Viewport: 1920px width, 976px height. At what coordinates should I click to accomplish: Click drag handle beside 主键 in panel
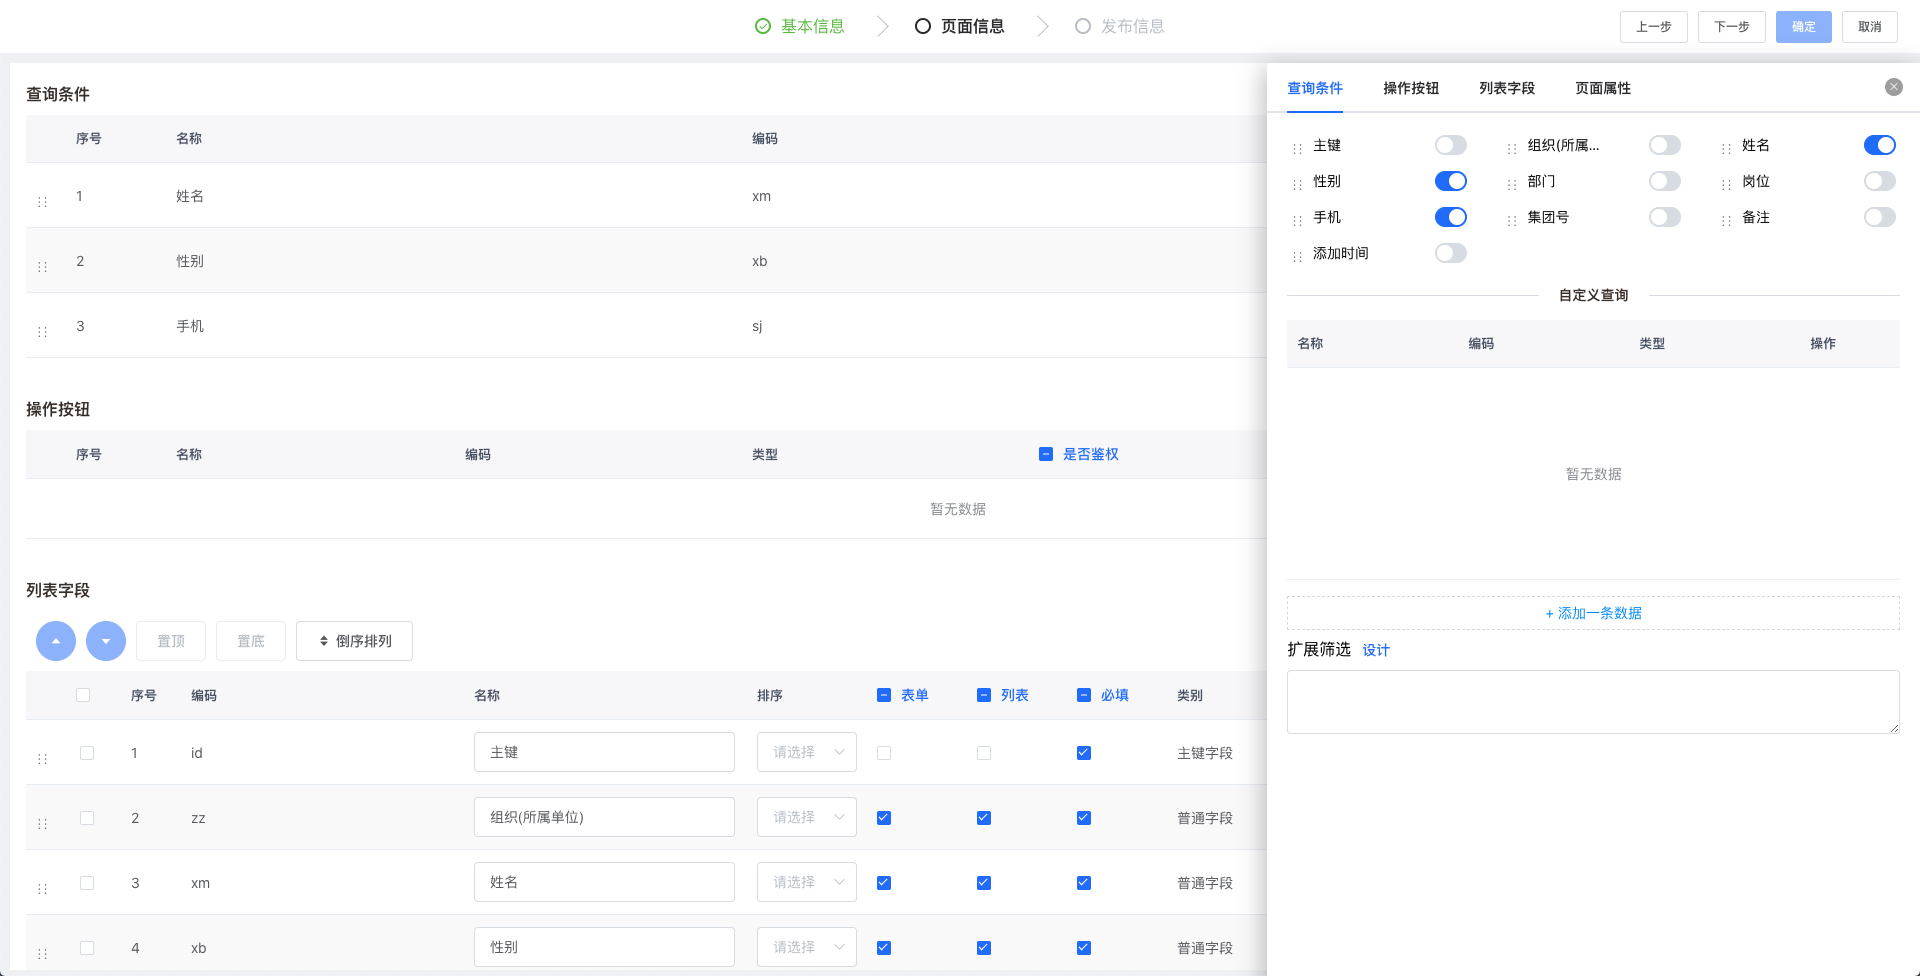(x=1297, y=149)
